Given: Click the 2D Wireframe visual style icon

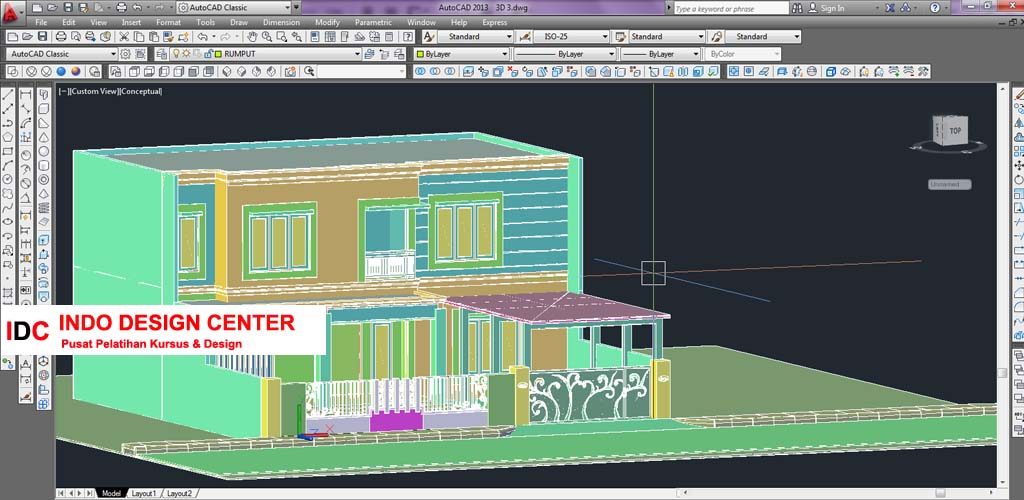Looking at the screenshot, I should 14,72.
